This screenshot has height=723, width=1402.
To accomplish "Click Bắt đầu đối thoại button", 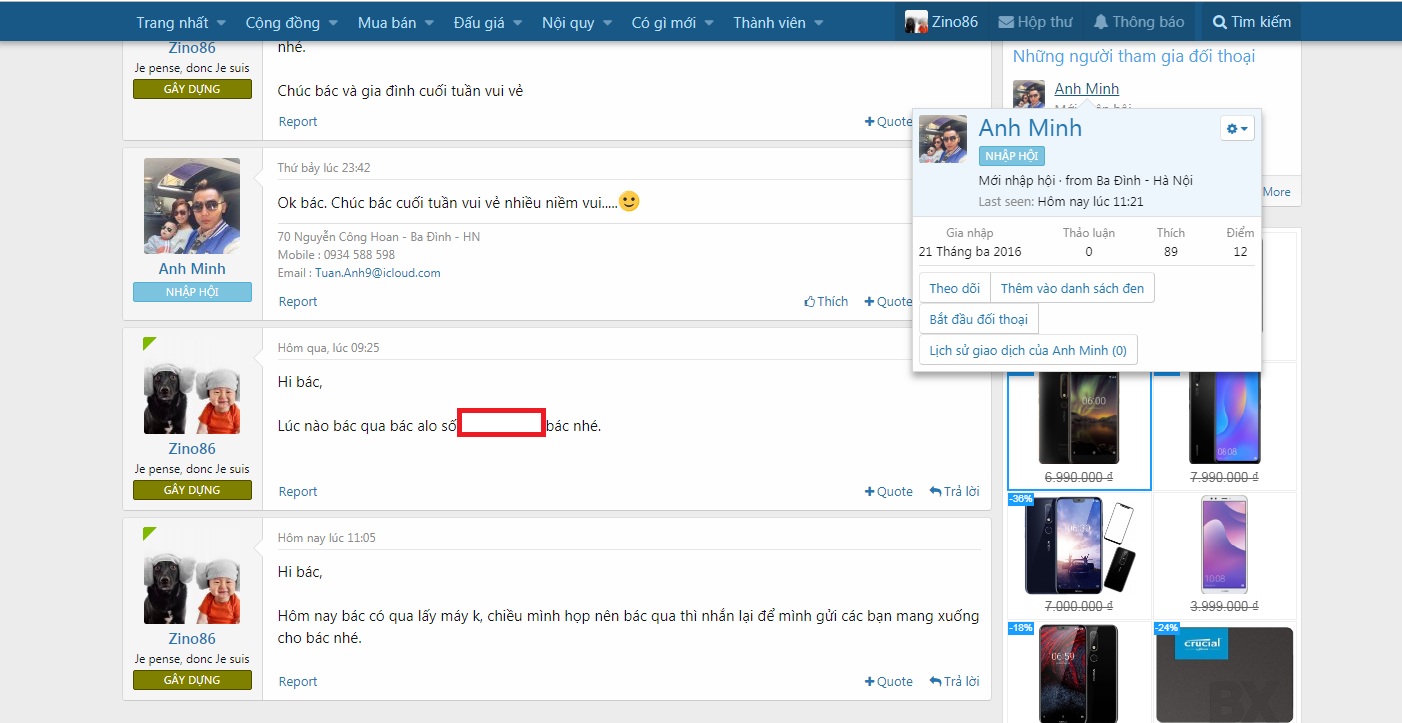I will pos(978,319).
